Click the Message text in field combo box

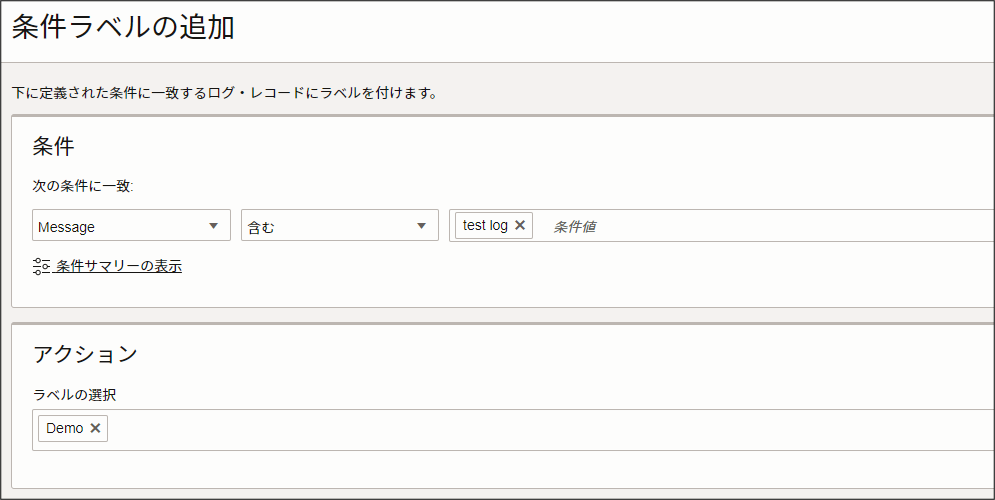pos(67,227)
